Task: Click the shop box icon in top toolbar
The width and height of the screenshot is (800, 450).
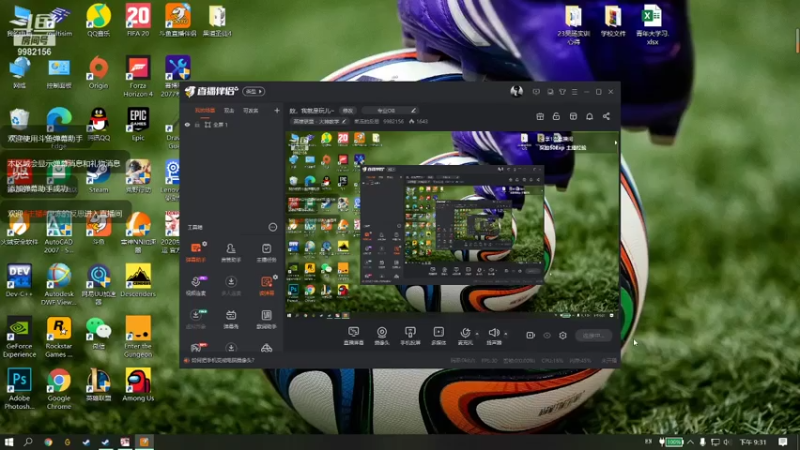Action: (573, 116)
